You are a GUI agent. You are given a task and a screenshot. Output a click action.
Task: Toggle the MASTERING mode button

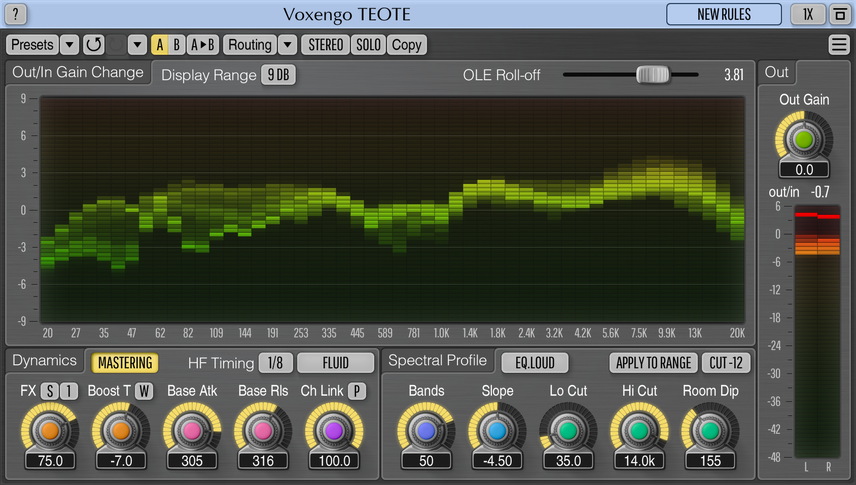125,363
